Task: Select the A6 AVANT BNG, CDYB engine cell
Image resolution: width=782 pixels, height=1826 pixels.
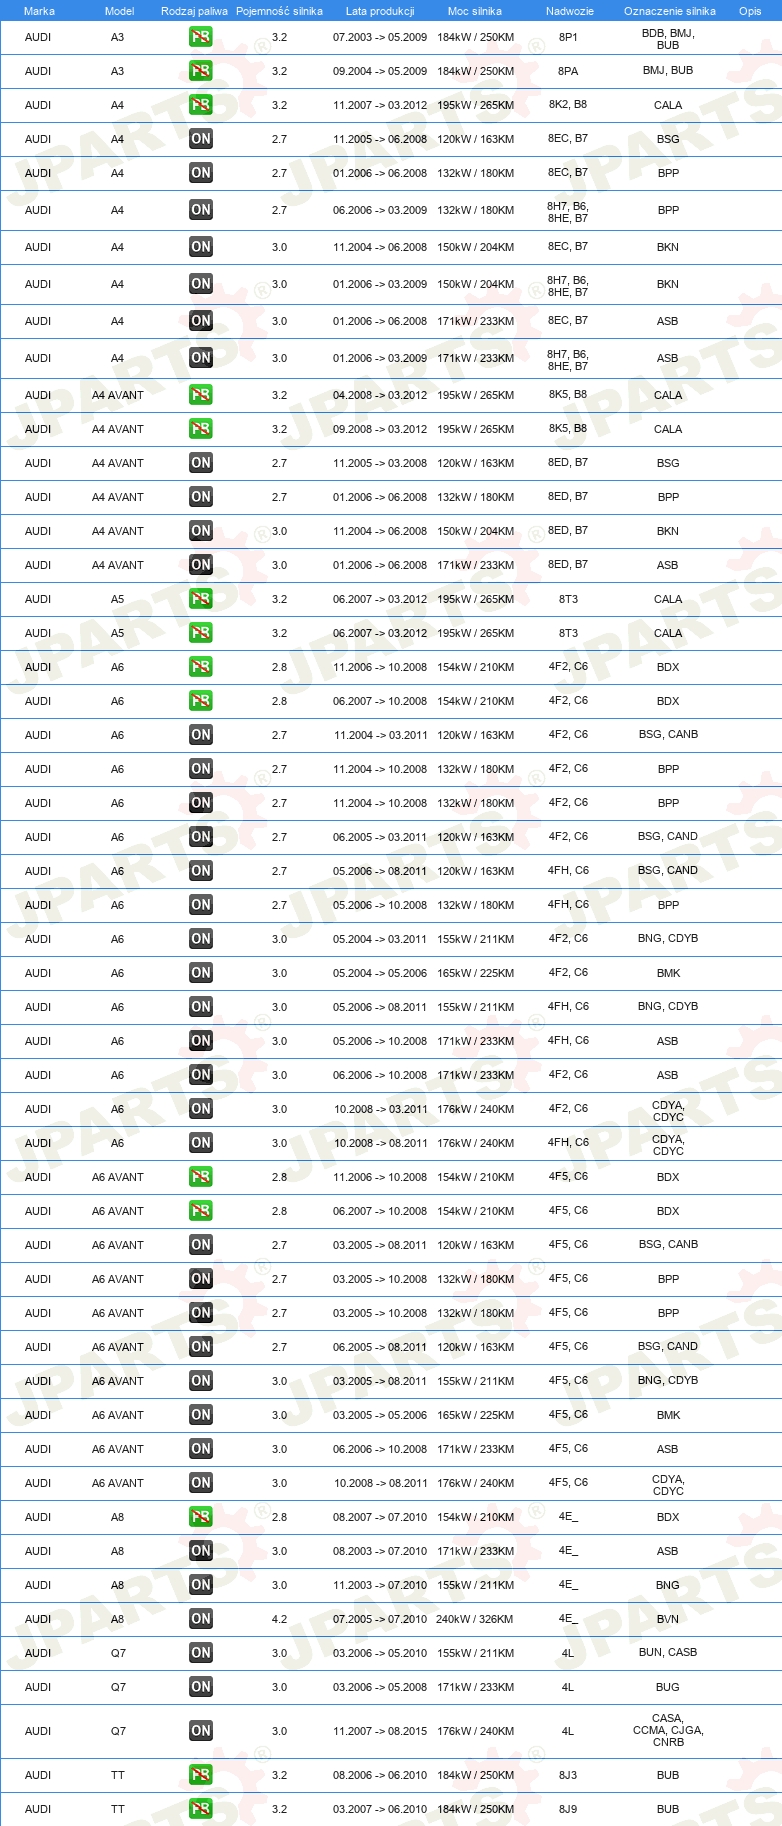Action: [668, 1380]
